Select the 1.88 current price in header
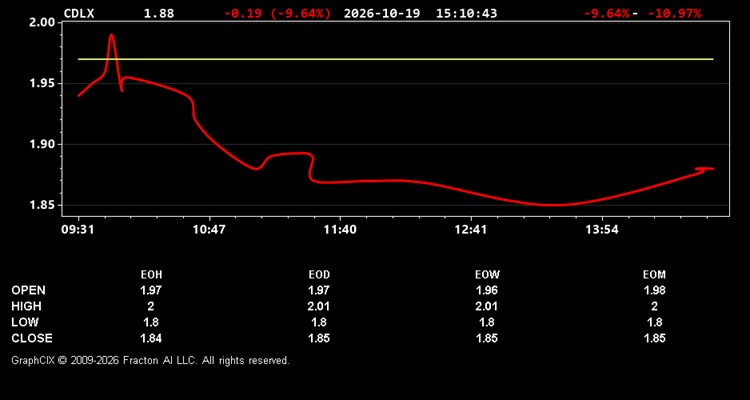Viewport: 750px width, 400px height. click(159, 13)
